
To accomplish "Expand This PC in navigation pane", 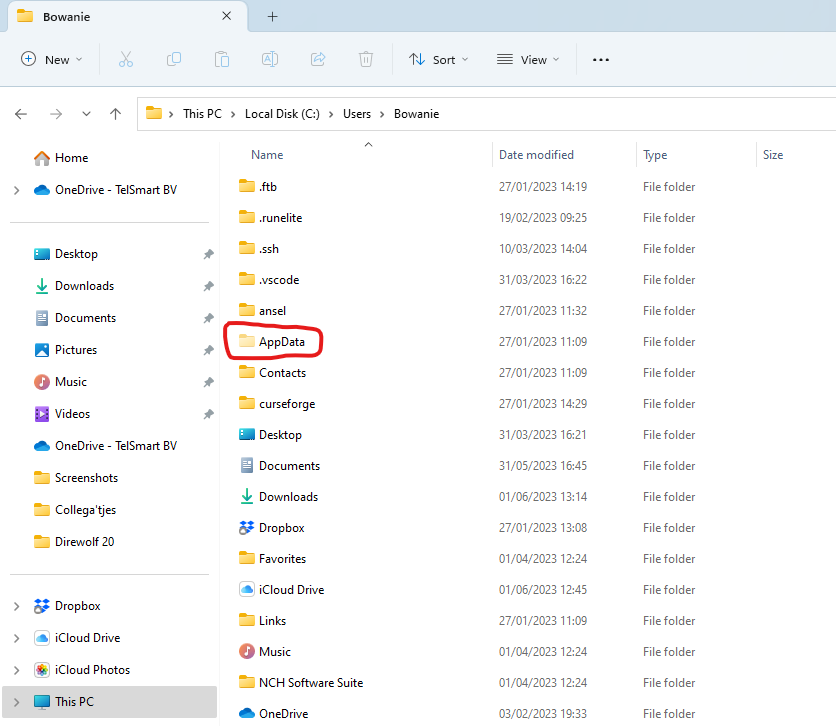I will coord(16,702).
